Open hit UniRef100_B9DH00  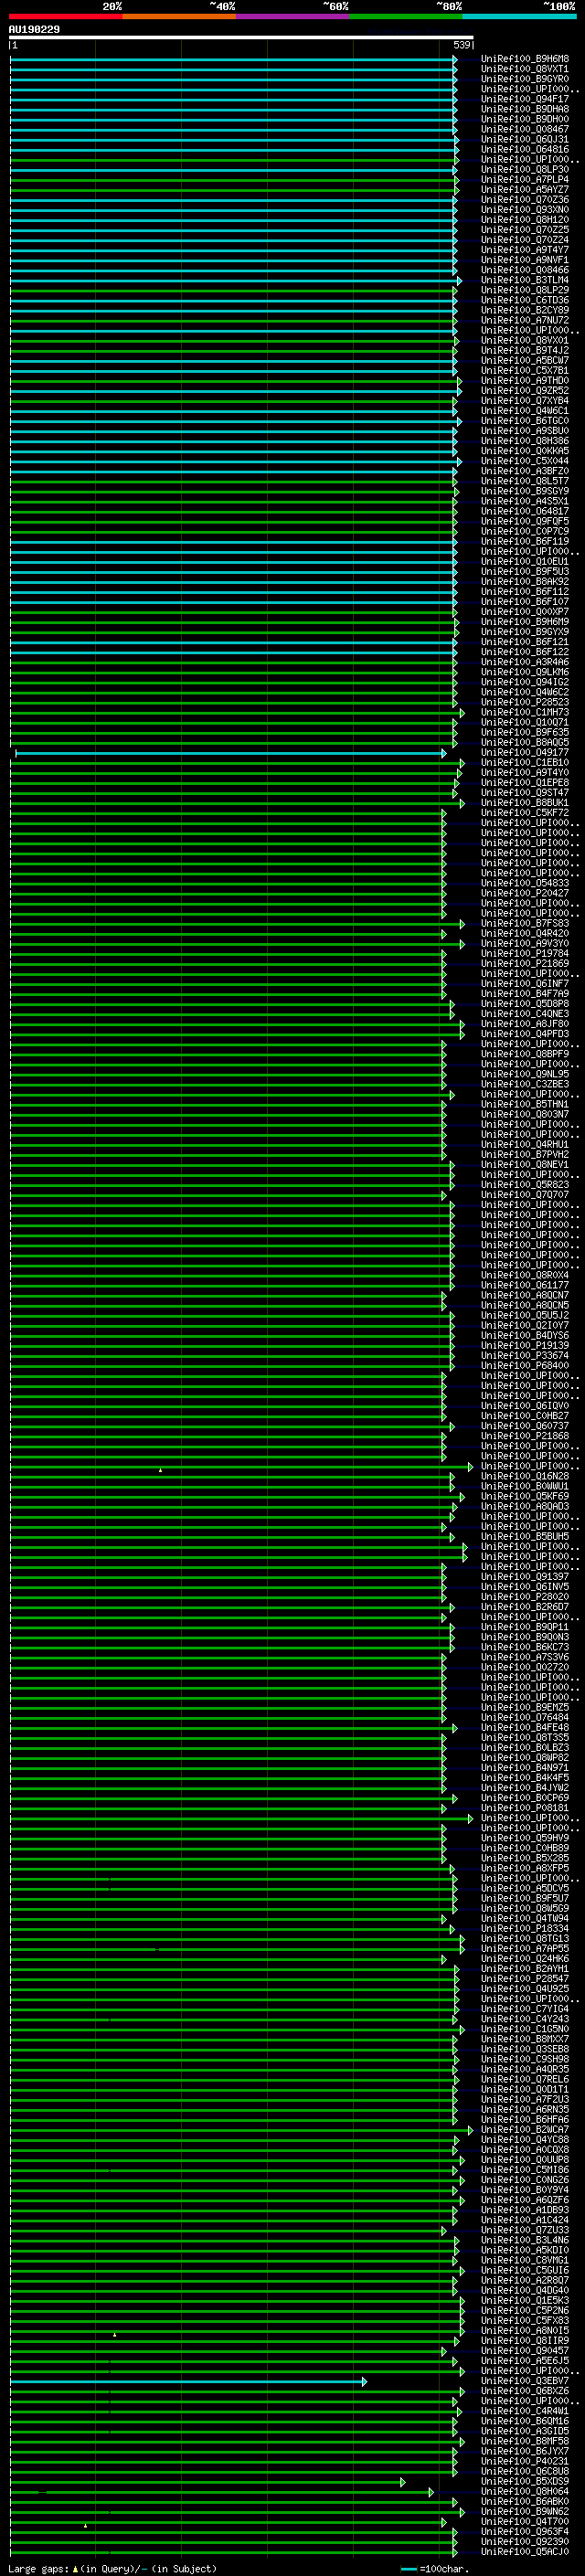pos(525,119)
